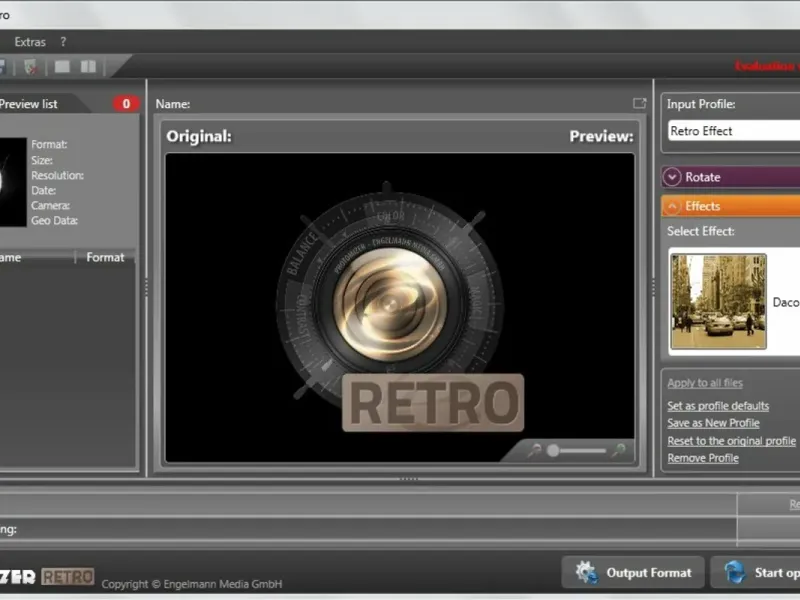This screenshot has height=600, width=800.
Task: Switch to single preview view icon
Action: coord(62,67)
